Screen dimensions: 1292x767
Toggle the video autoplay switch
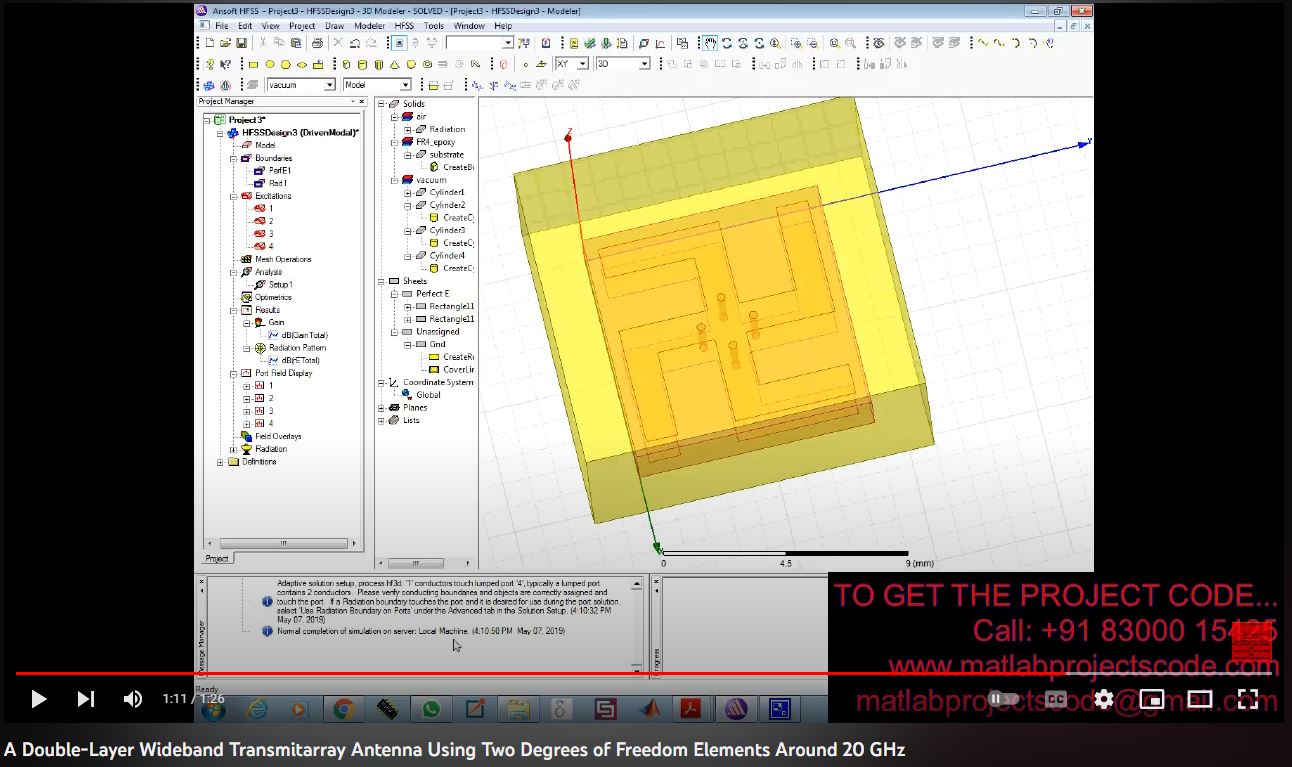coord(1002,699)
